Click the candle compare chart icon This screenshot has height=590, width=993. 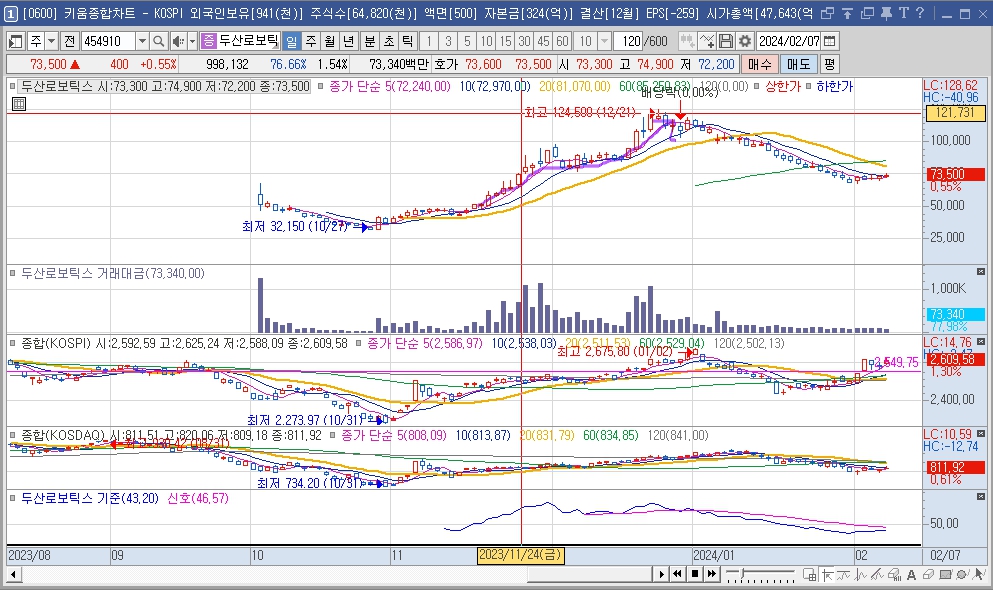[x=687, y=41]
